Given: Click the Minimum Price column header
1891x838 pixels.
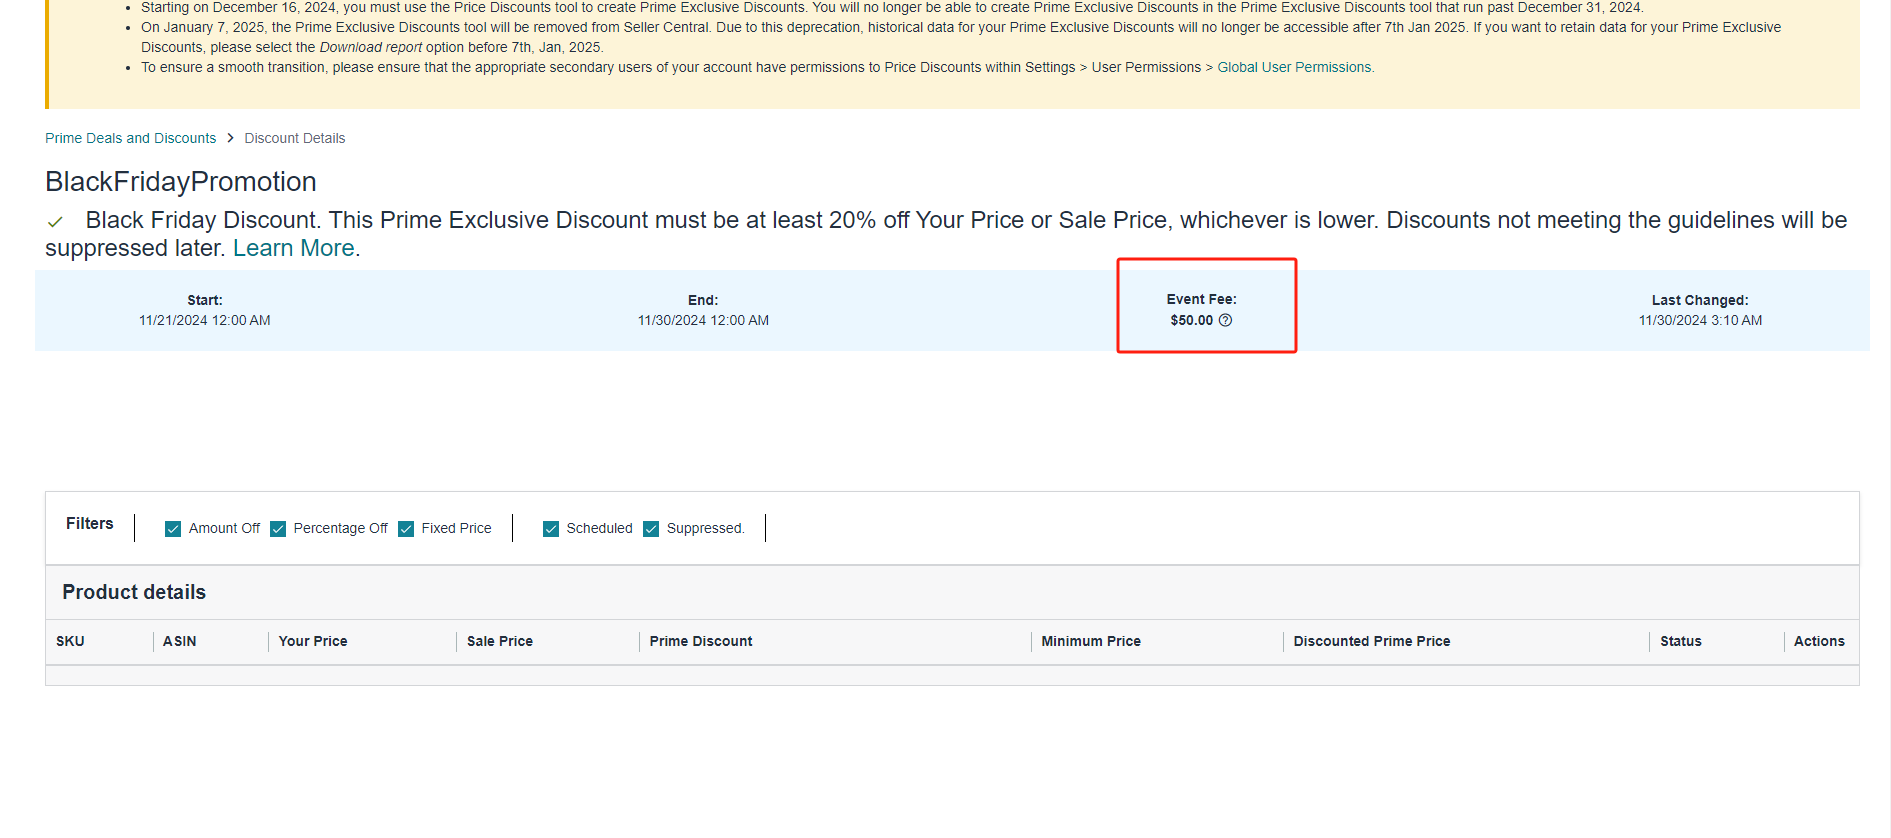Looking at the screenshot, I should click(1090, 641).
